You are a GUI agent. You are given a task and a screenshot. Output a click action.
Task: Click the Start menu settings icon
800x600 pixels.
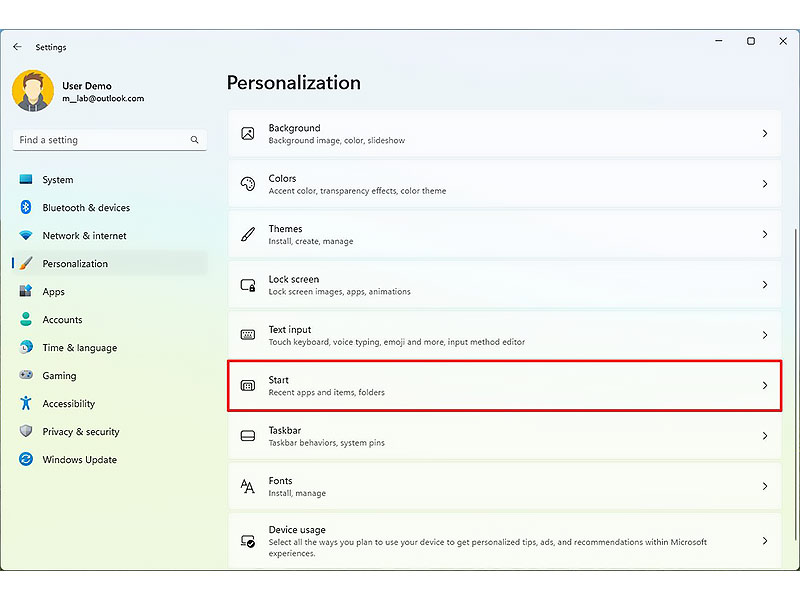click(x=247, y=386)
